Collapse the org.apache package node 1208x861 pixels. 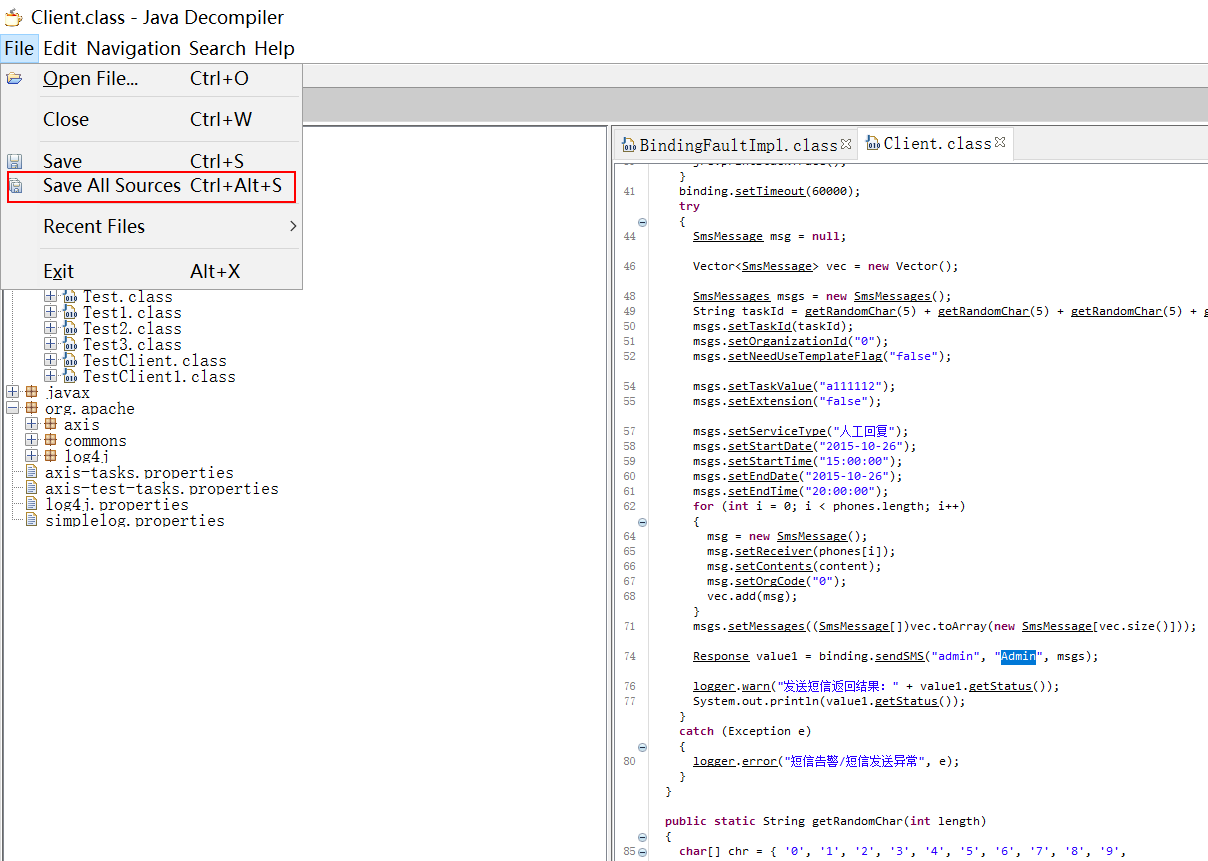(x=12, y=409)
